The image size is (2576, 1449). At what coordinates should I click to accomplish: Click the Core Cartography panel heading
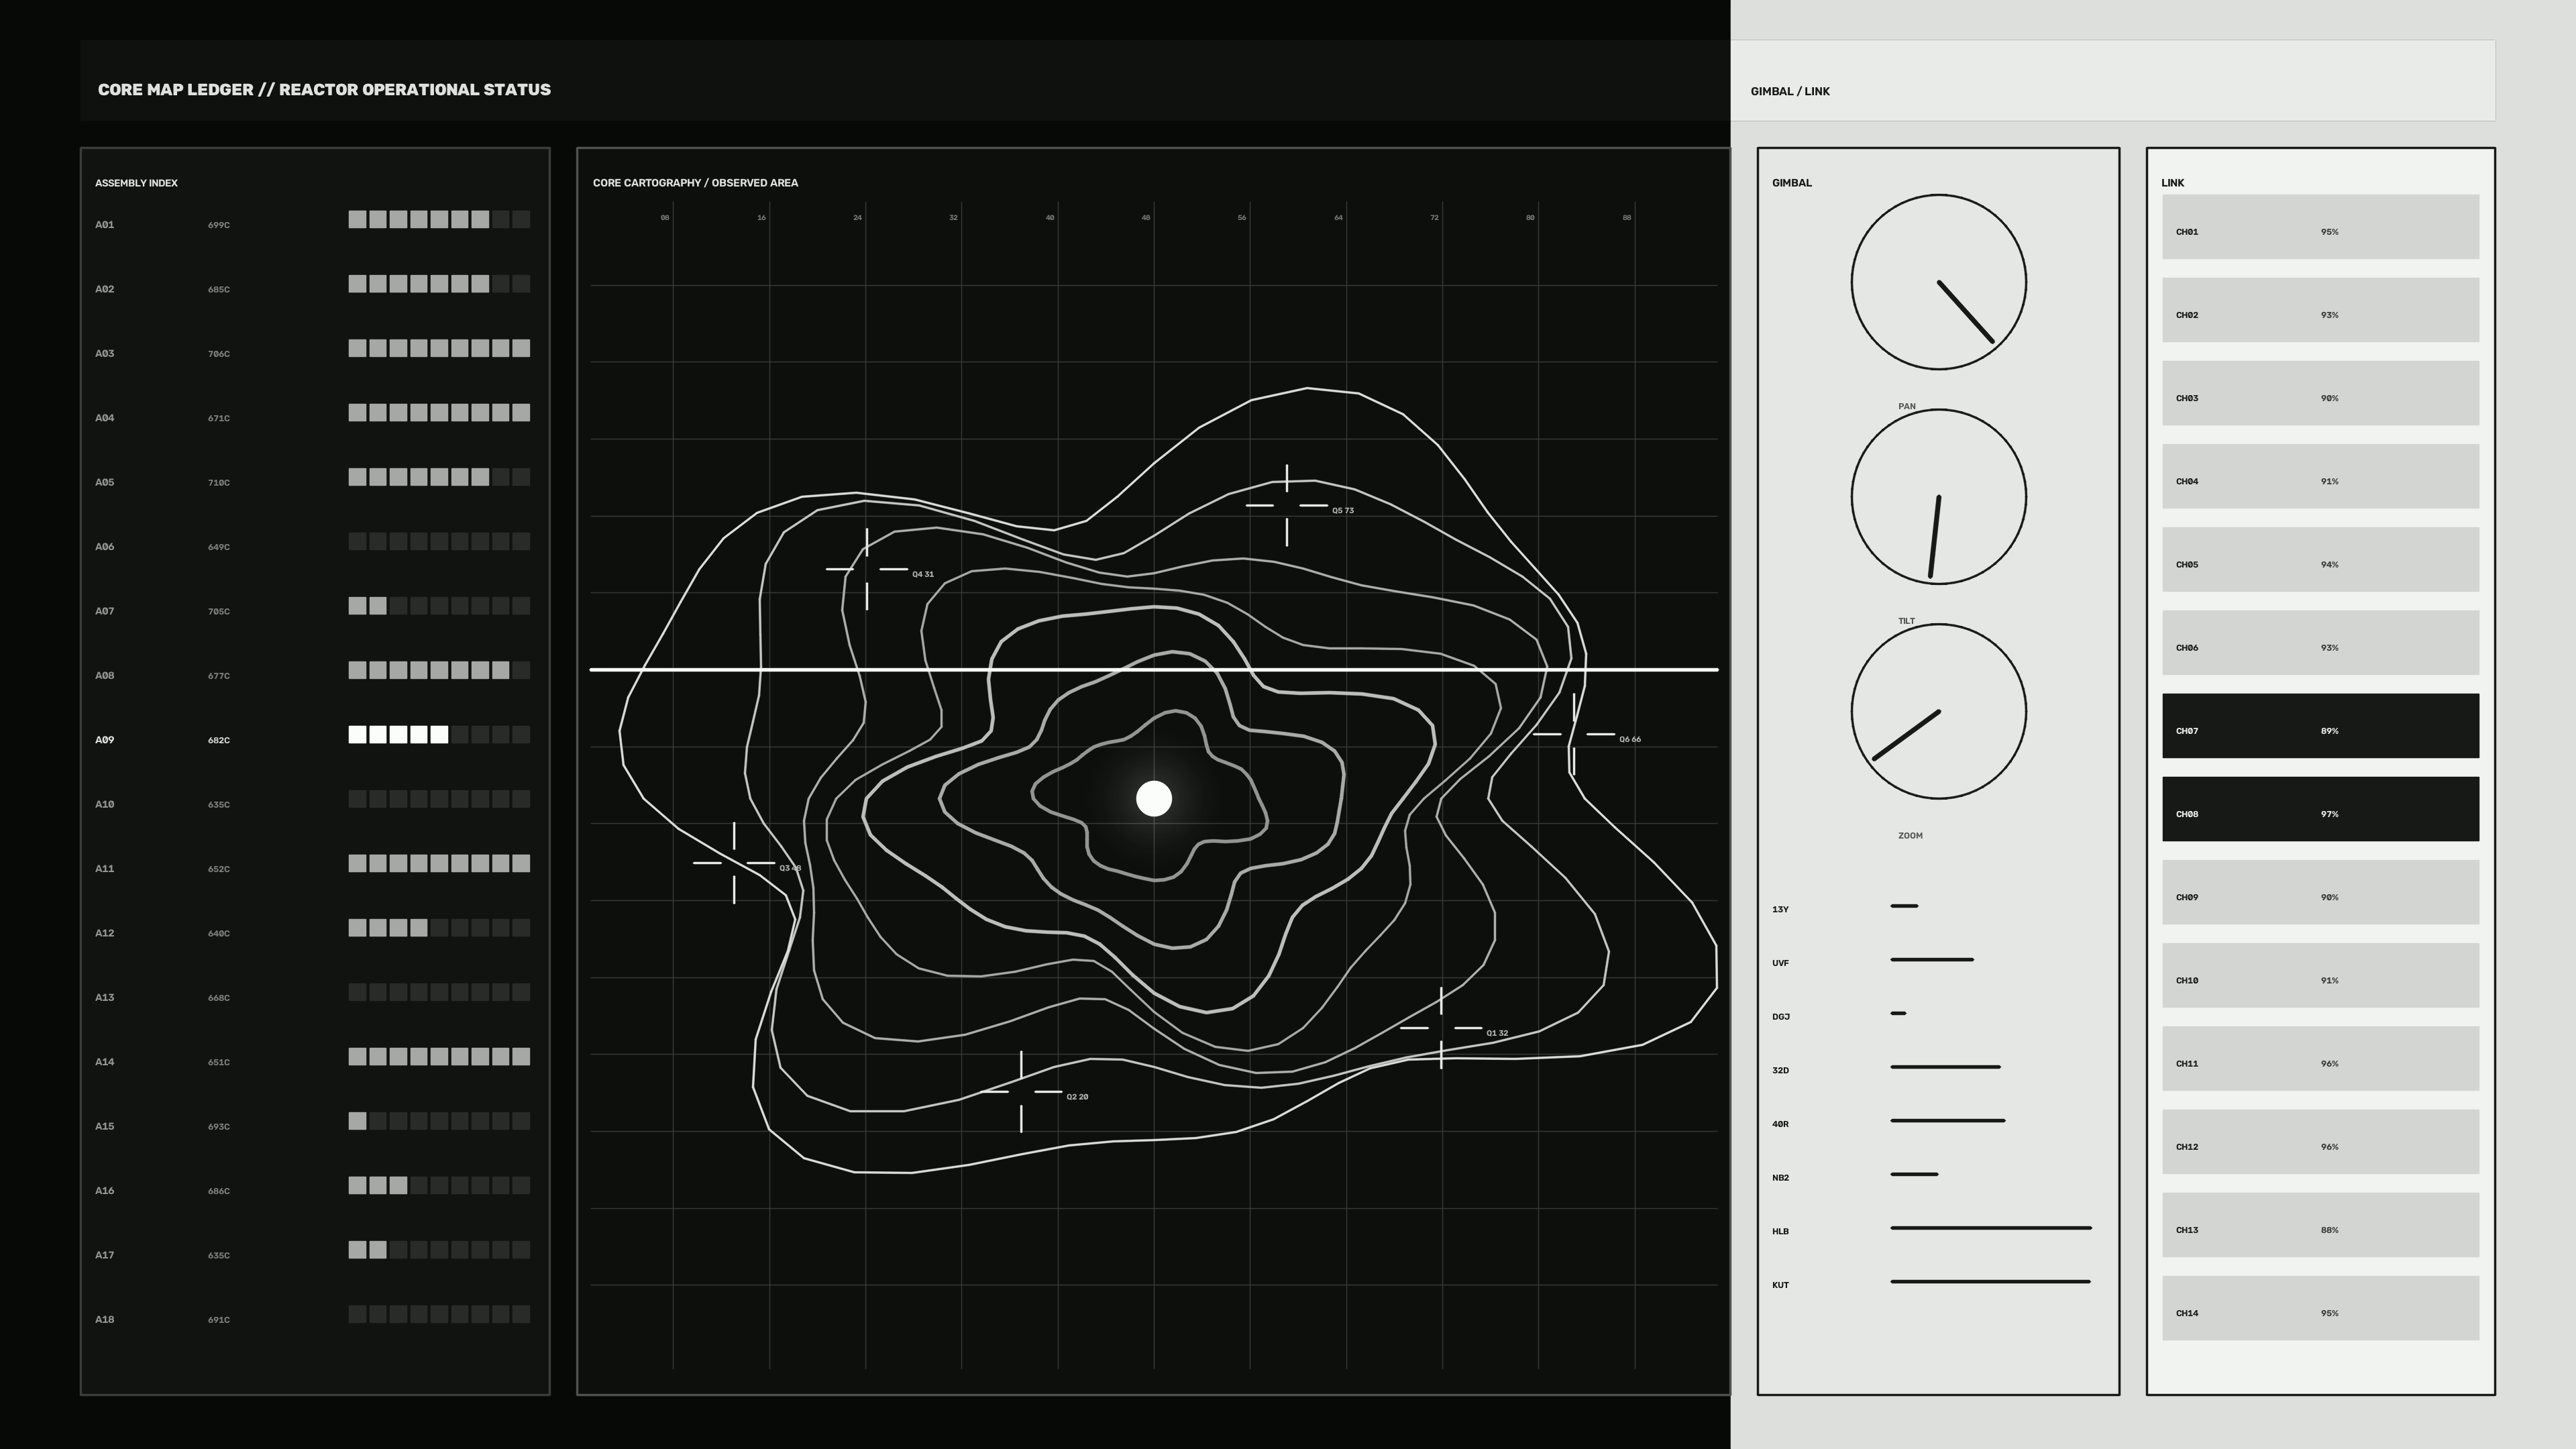pos(695,183)
